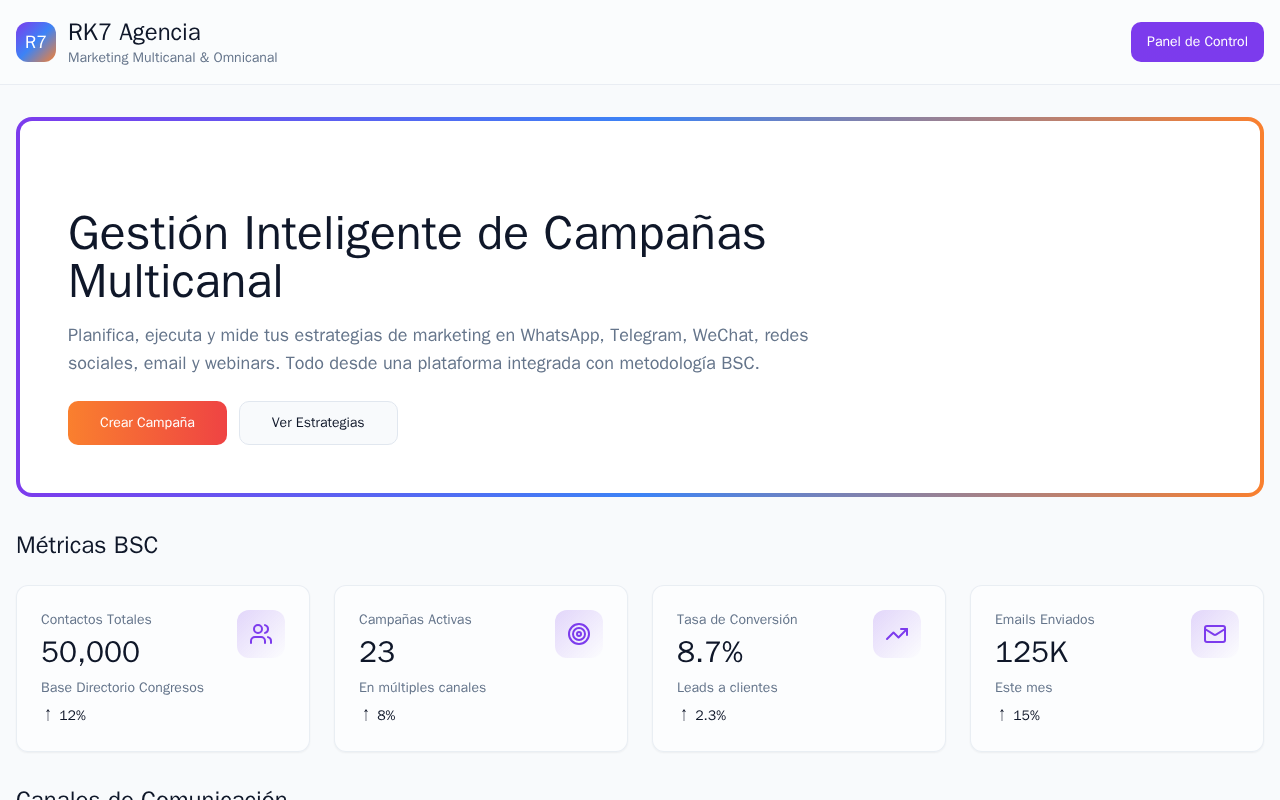
Task: Click the 125K emails sent value
Action: click(1031, 652)
